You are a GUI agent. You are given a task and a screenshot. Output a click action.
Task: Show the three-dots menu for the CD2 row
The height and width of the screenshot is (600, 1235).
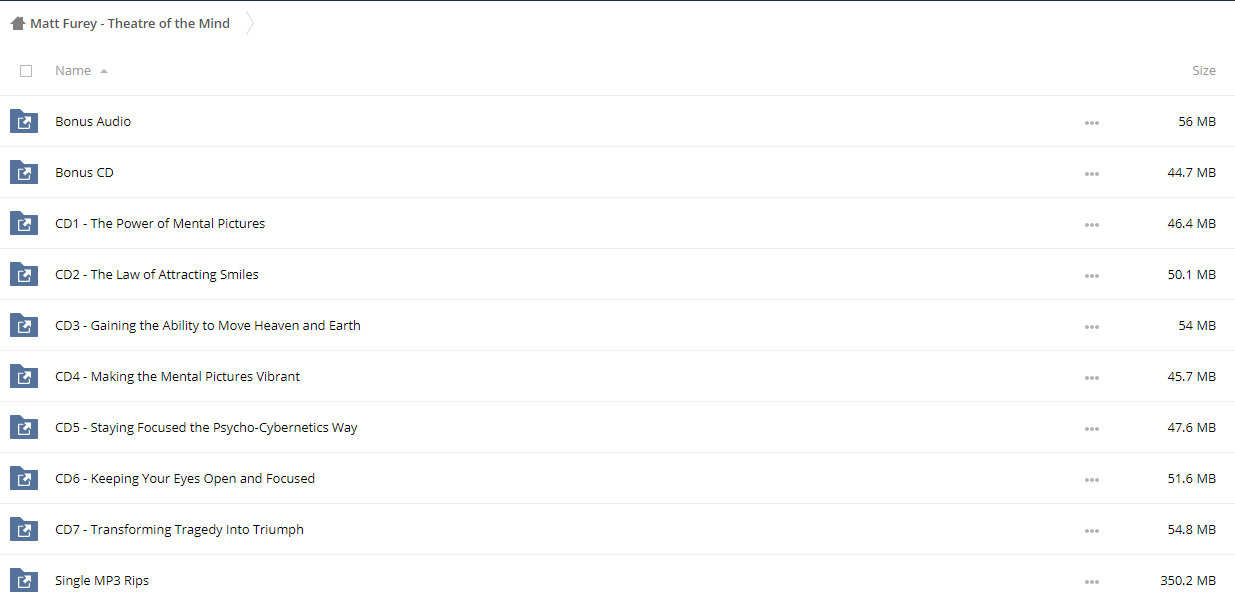pos(1091,276)
